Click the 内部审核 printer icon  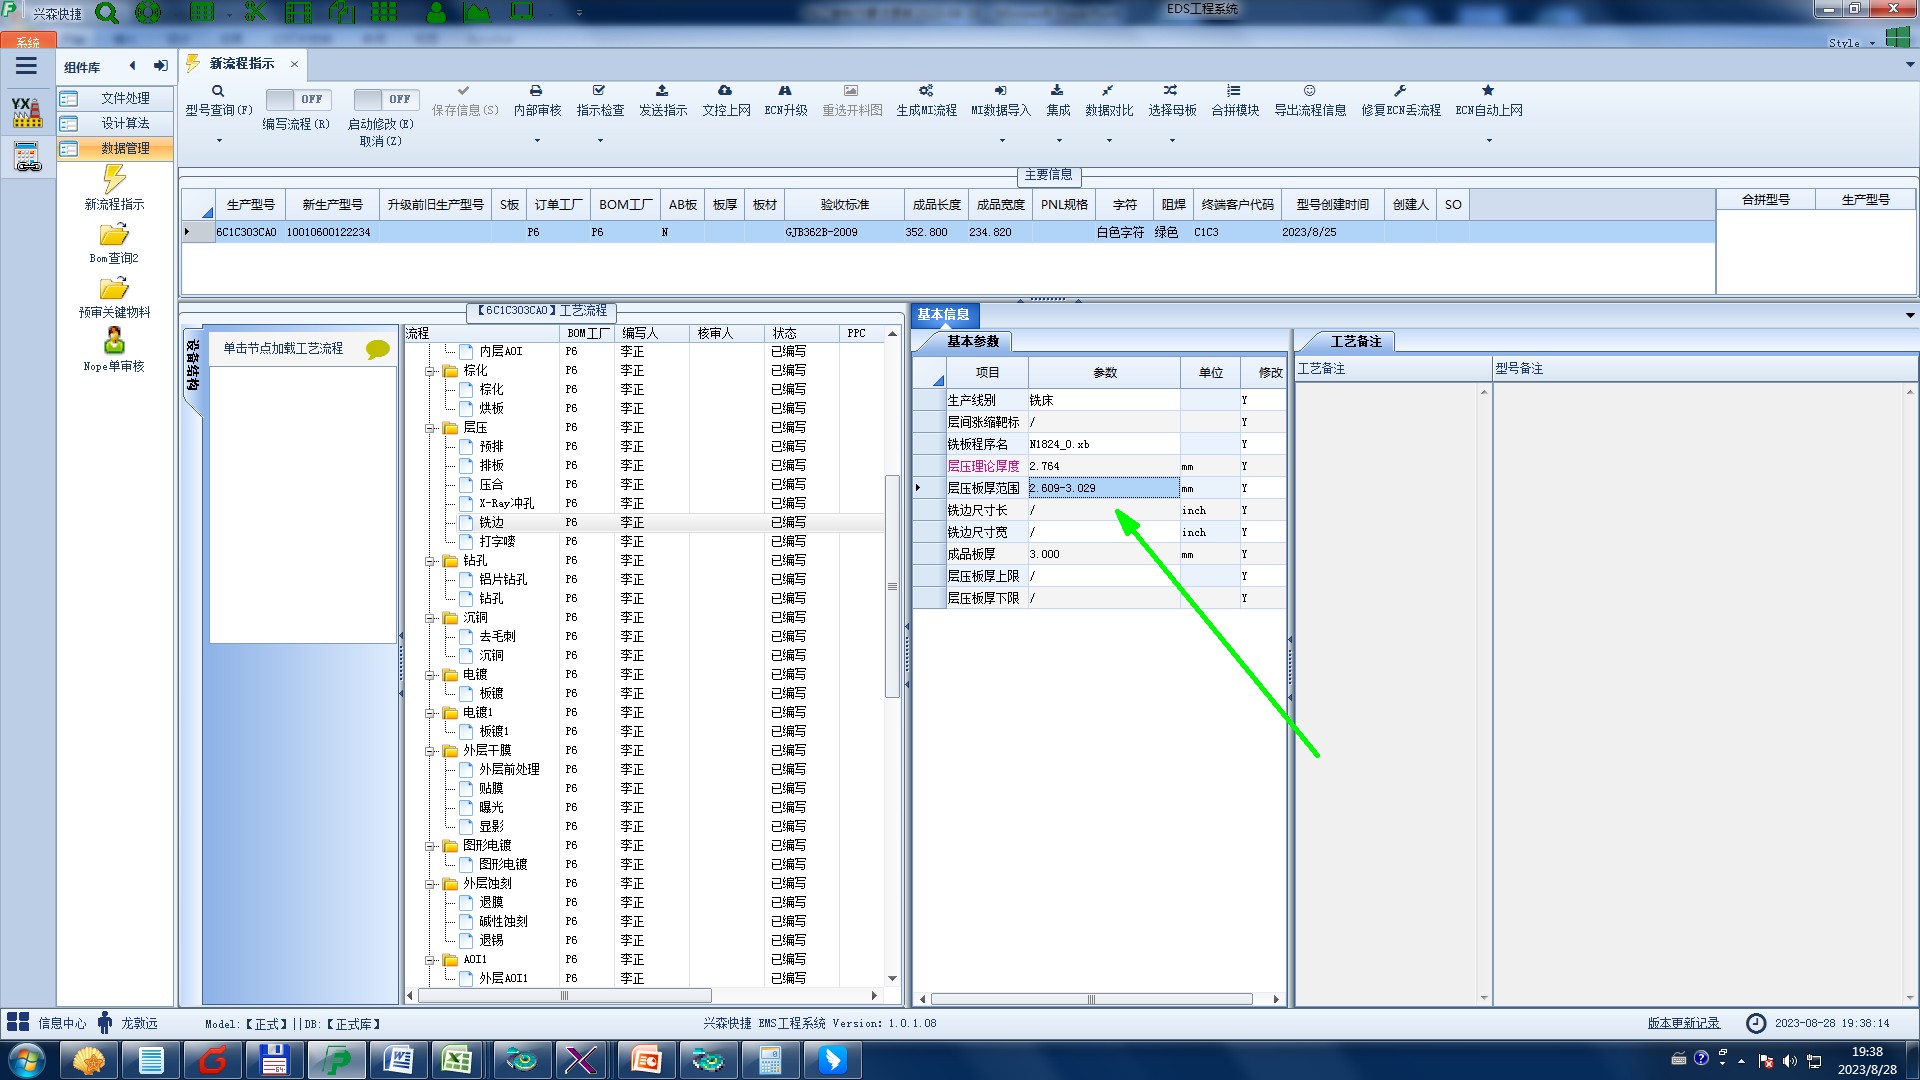point(536,91)
